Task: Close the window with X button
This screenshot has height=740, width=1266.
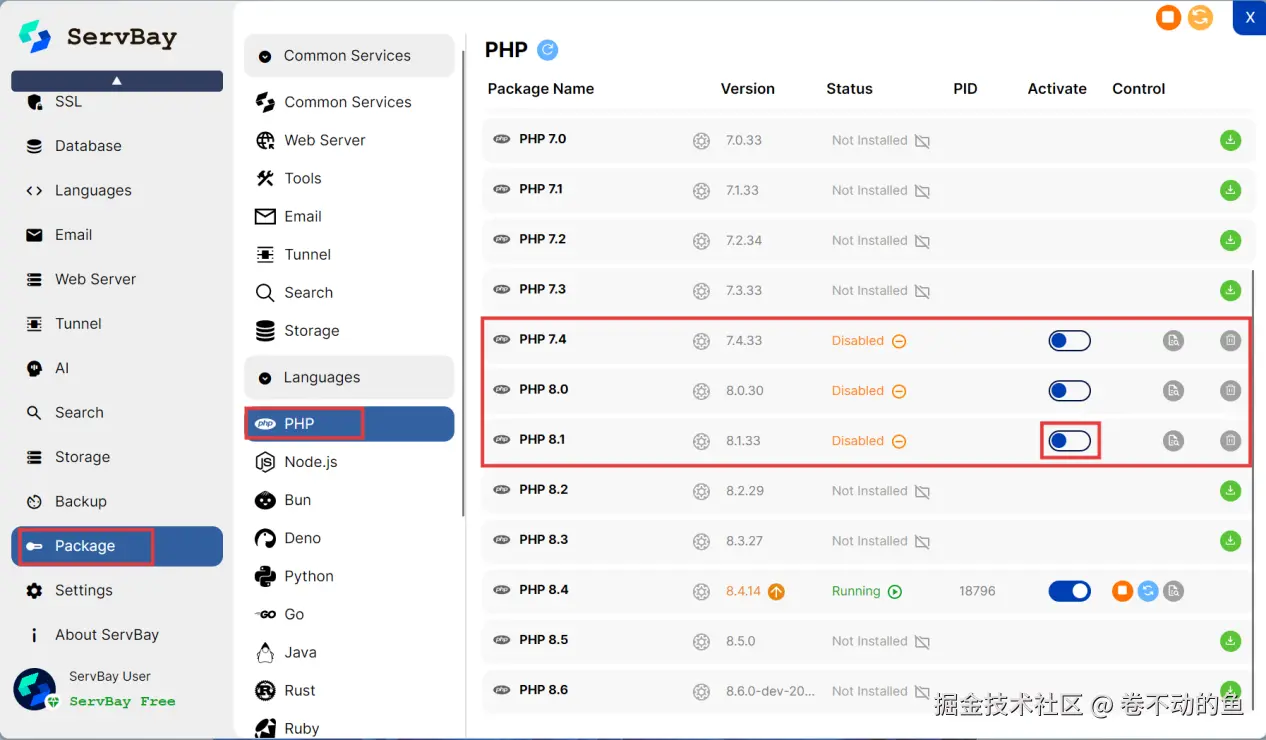Action: coord(1250,17)
